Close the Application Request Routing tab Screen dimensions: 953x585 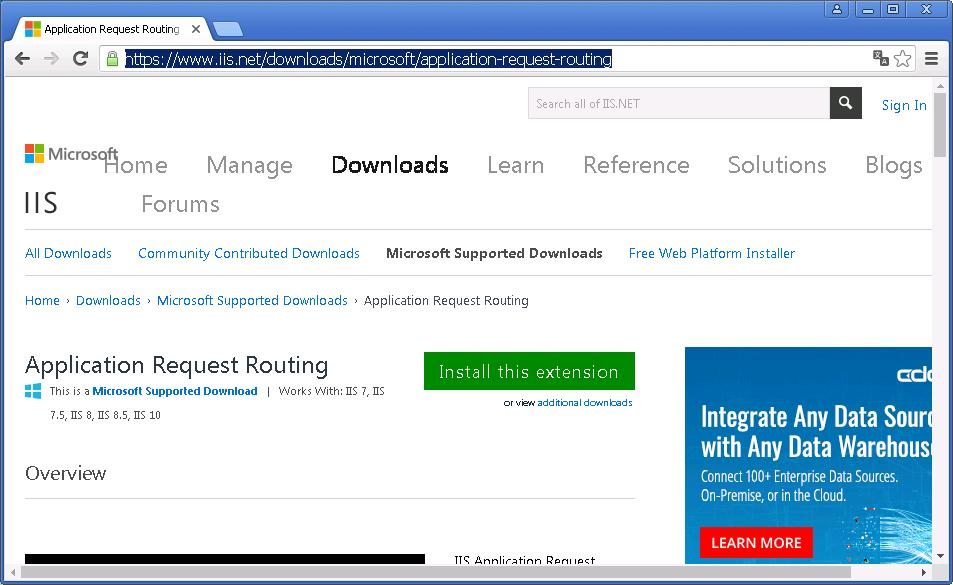pyautogui.click(x=196, y=29)
